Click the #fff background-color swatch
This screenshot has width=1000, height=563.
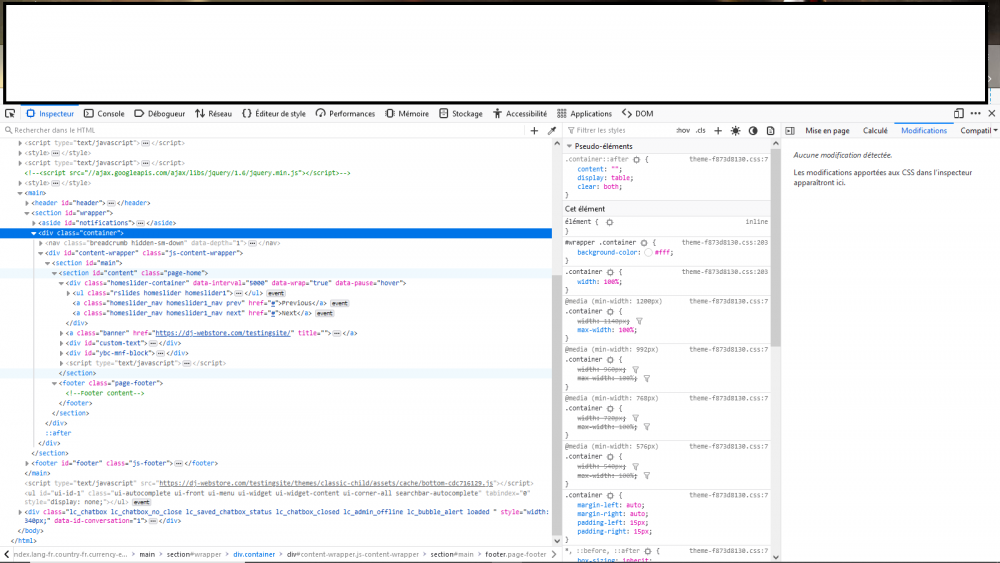pyautogui.click(x=649, y=253)
